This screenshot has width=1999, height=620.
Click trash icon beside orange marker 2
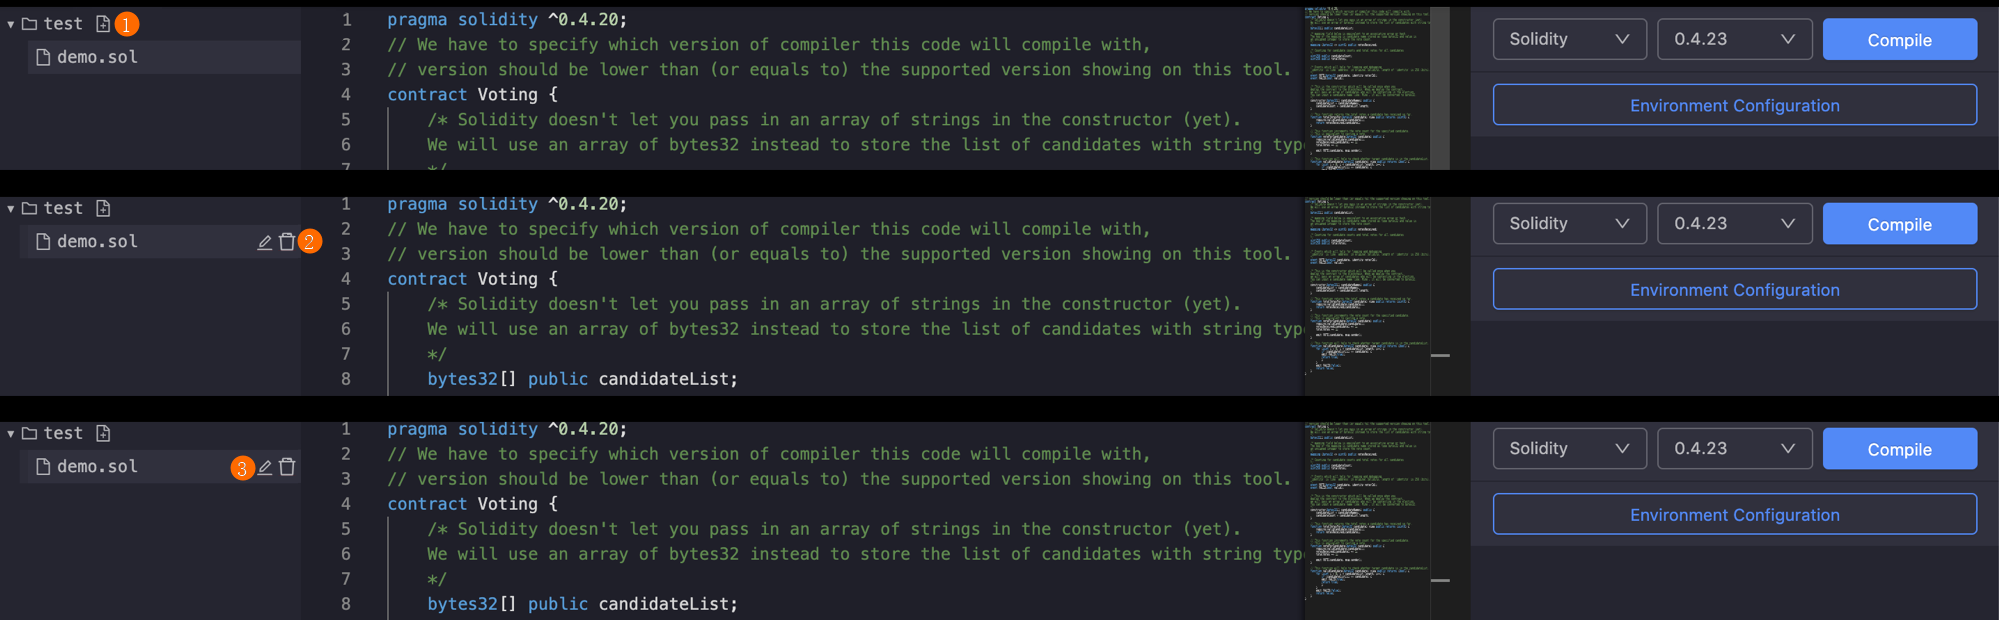click(287, 242)
